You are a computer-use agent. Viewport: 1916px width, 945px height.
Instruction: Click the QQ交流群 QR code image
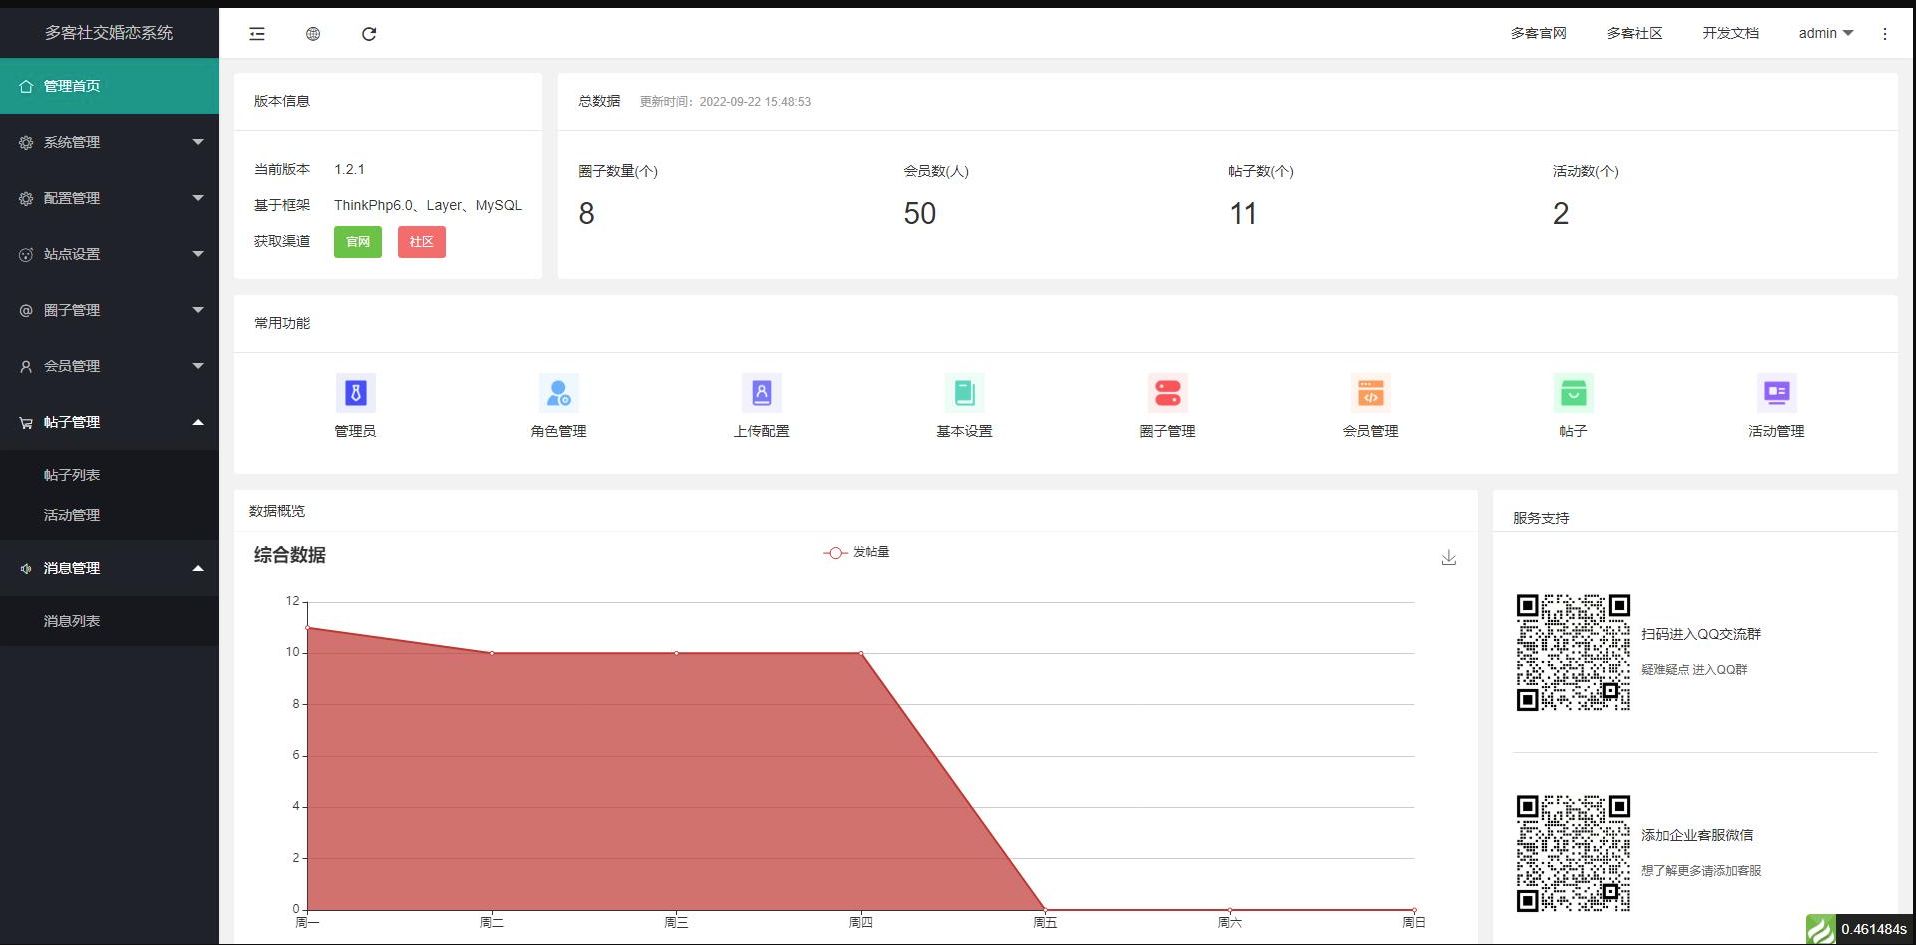(1573, 652)
